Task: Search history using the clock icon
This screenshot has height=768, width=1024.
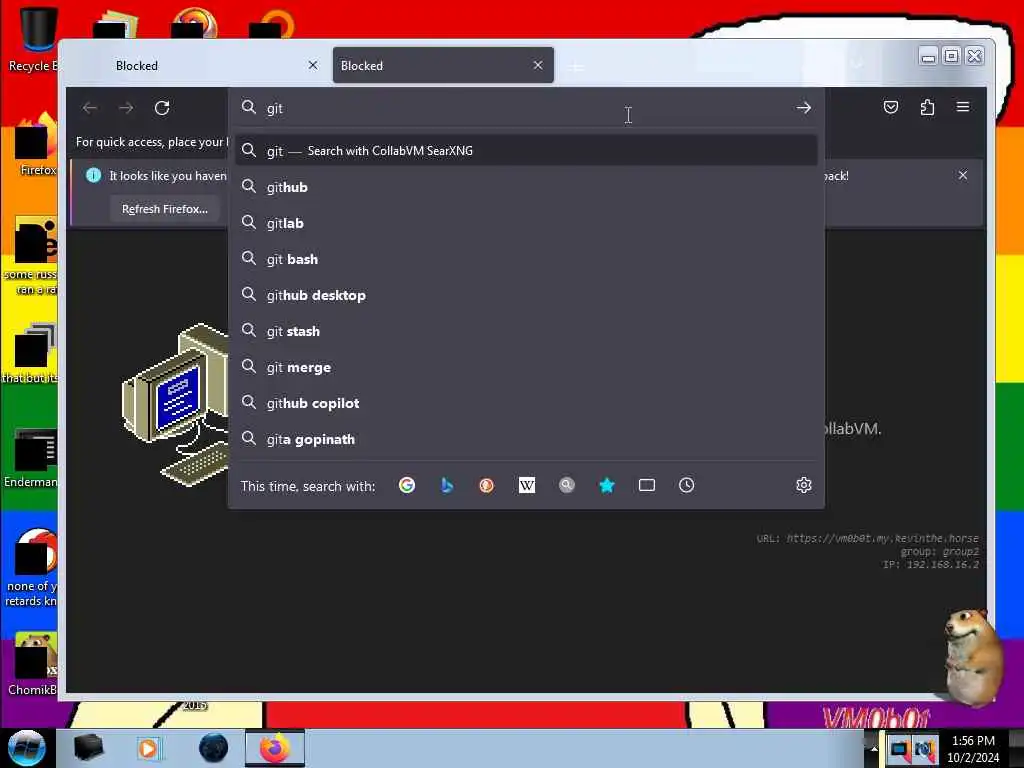Action: (686, 485)
